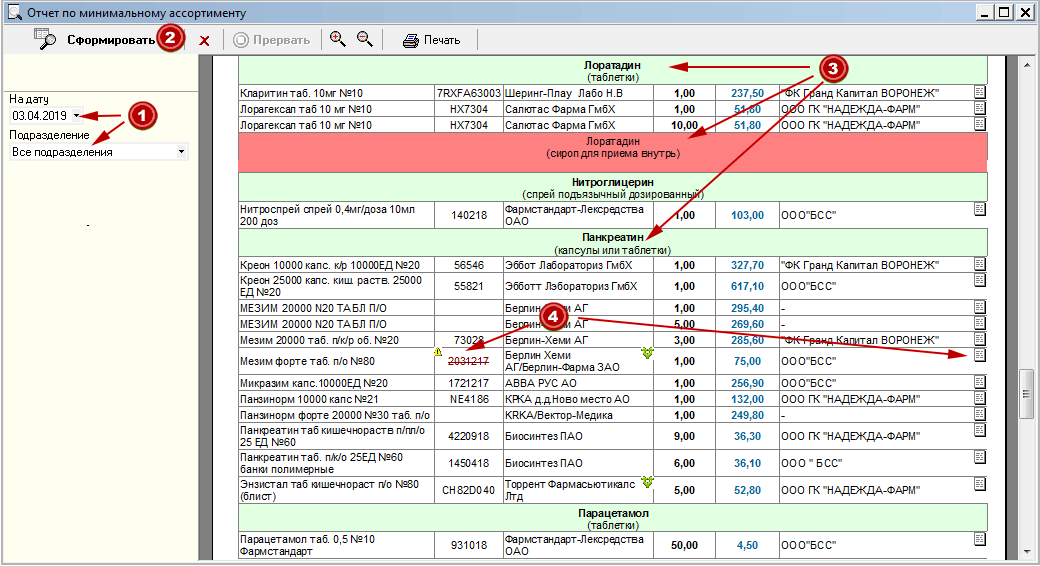Click the vertical scrollbar down arrow
The height and width of the screenshot is (566, 1040).
pos(1027,552)
